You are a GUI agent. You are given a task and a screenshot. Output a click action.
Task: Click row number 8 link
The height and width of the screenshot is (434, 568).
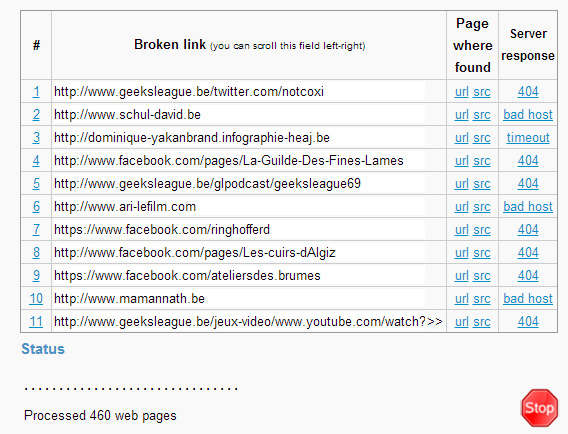pyautogui.click(x=36, y=253)
